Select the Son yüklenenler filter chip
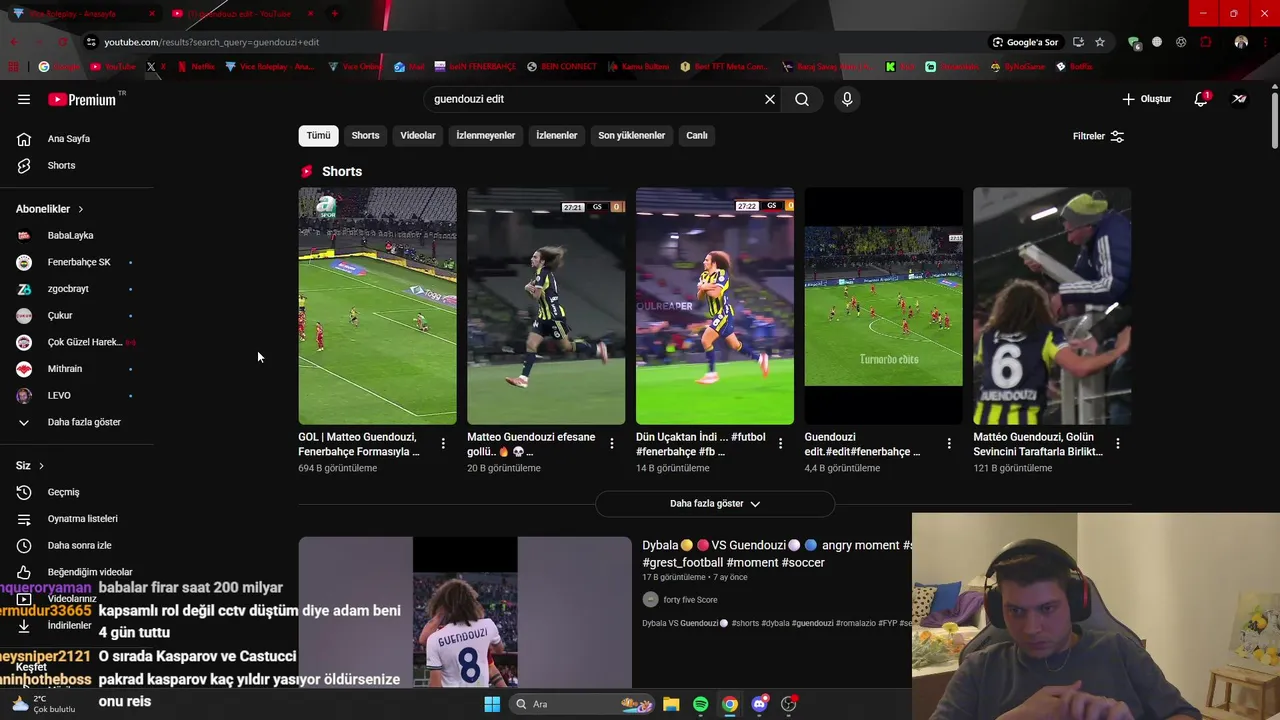Screen dimensions: 1280x720 pyautogui.click(x=632, y=136)
